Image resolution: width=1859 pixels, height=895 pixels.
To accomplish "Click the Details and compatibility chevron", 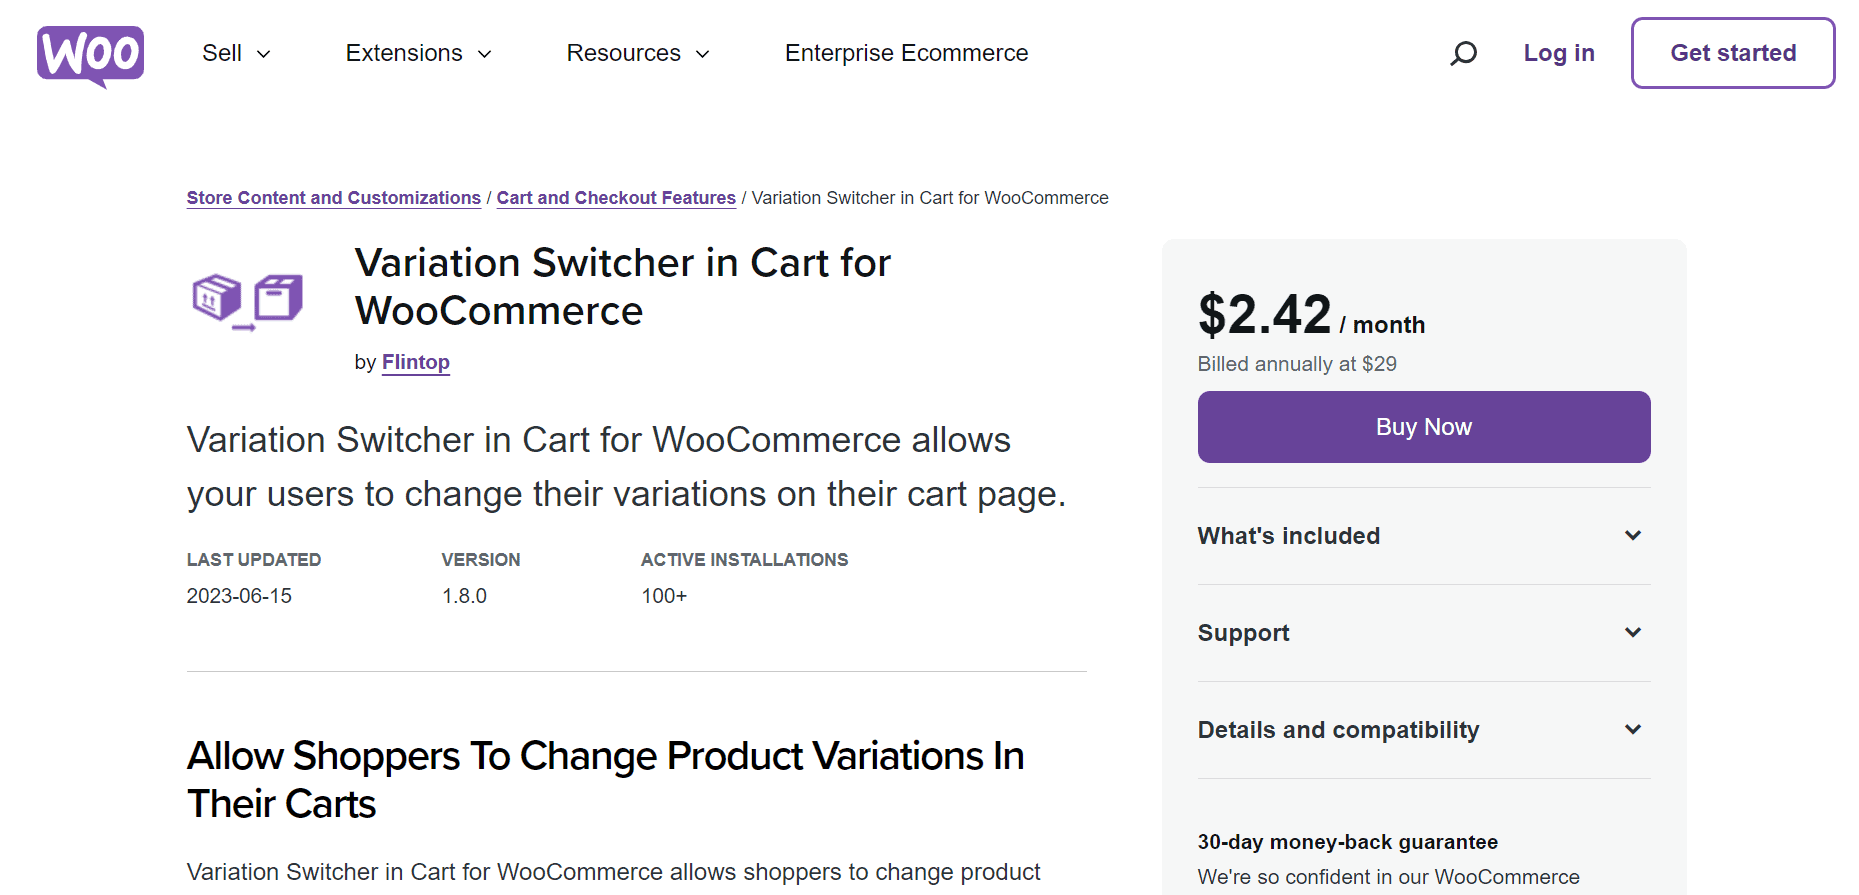I will [1632, 730].
